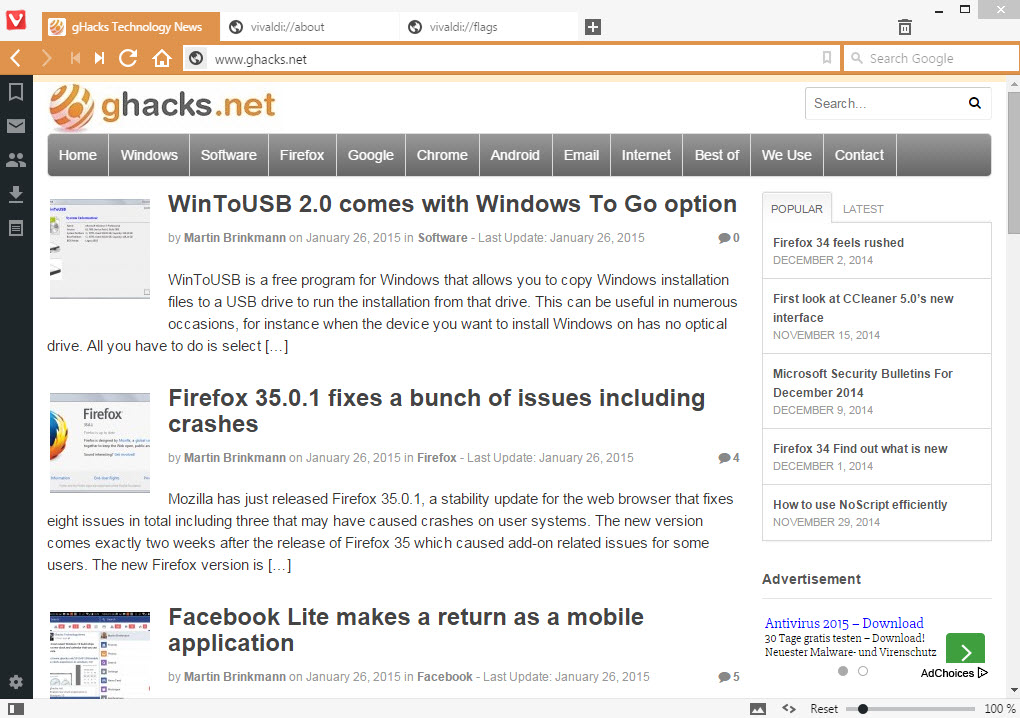Click the comment count for WinToUSB article
The height and width of the screenshot is (718, 1020).
[x=729, y=238]
